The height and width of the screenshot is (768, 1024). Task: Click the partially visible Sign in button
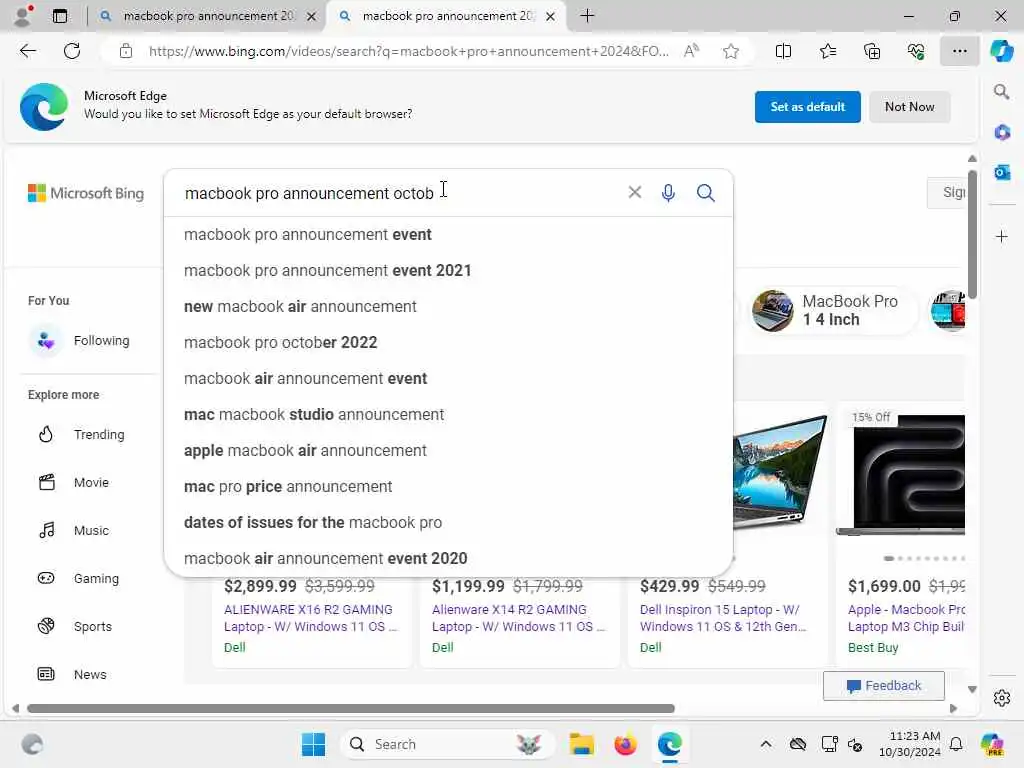(946, 193)
